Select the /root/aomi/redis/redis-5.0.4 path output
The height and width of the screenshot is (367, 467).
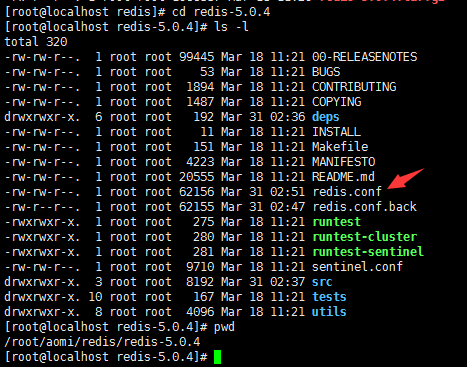tap(102, 342)
